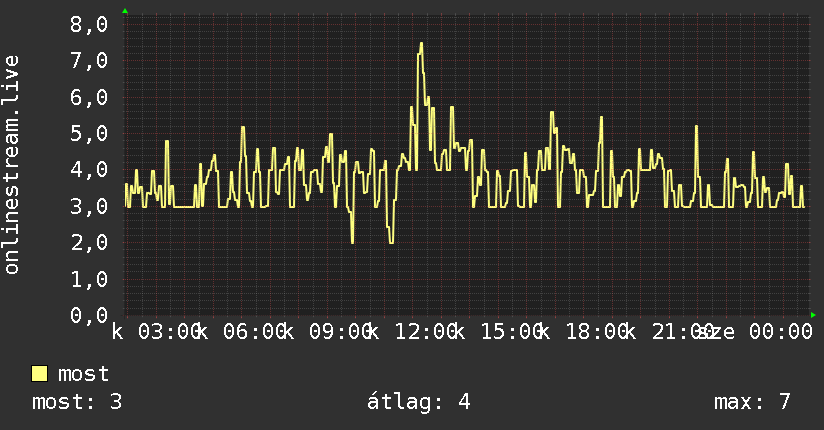Select the 'most: 3' current value text

coord(77,402)
